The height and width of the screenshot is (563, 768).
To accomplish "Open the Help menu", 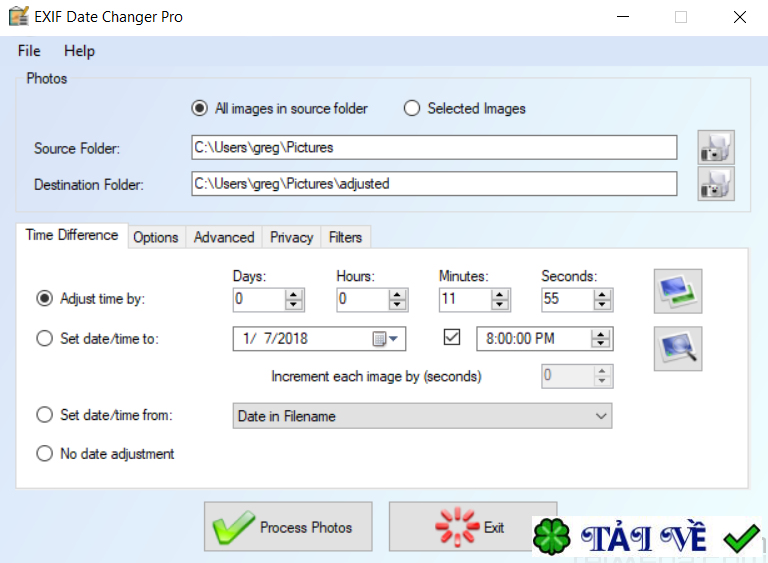I will tap(79, 51).
